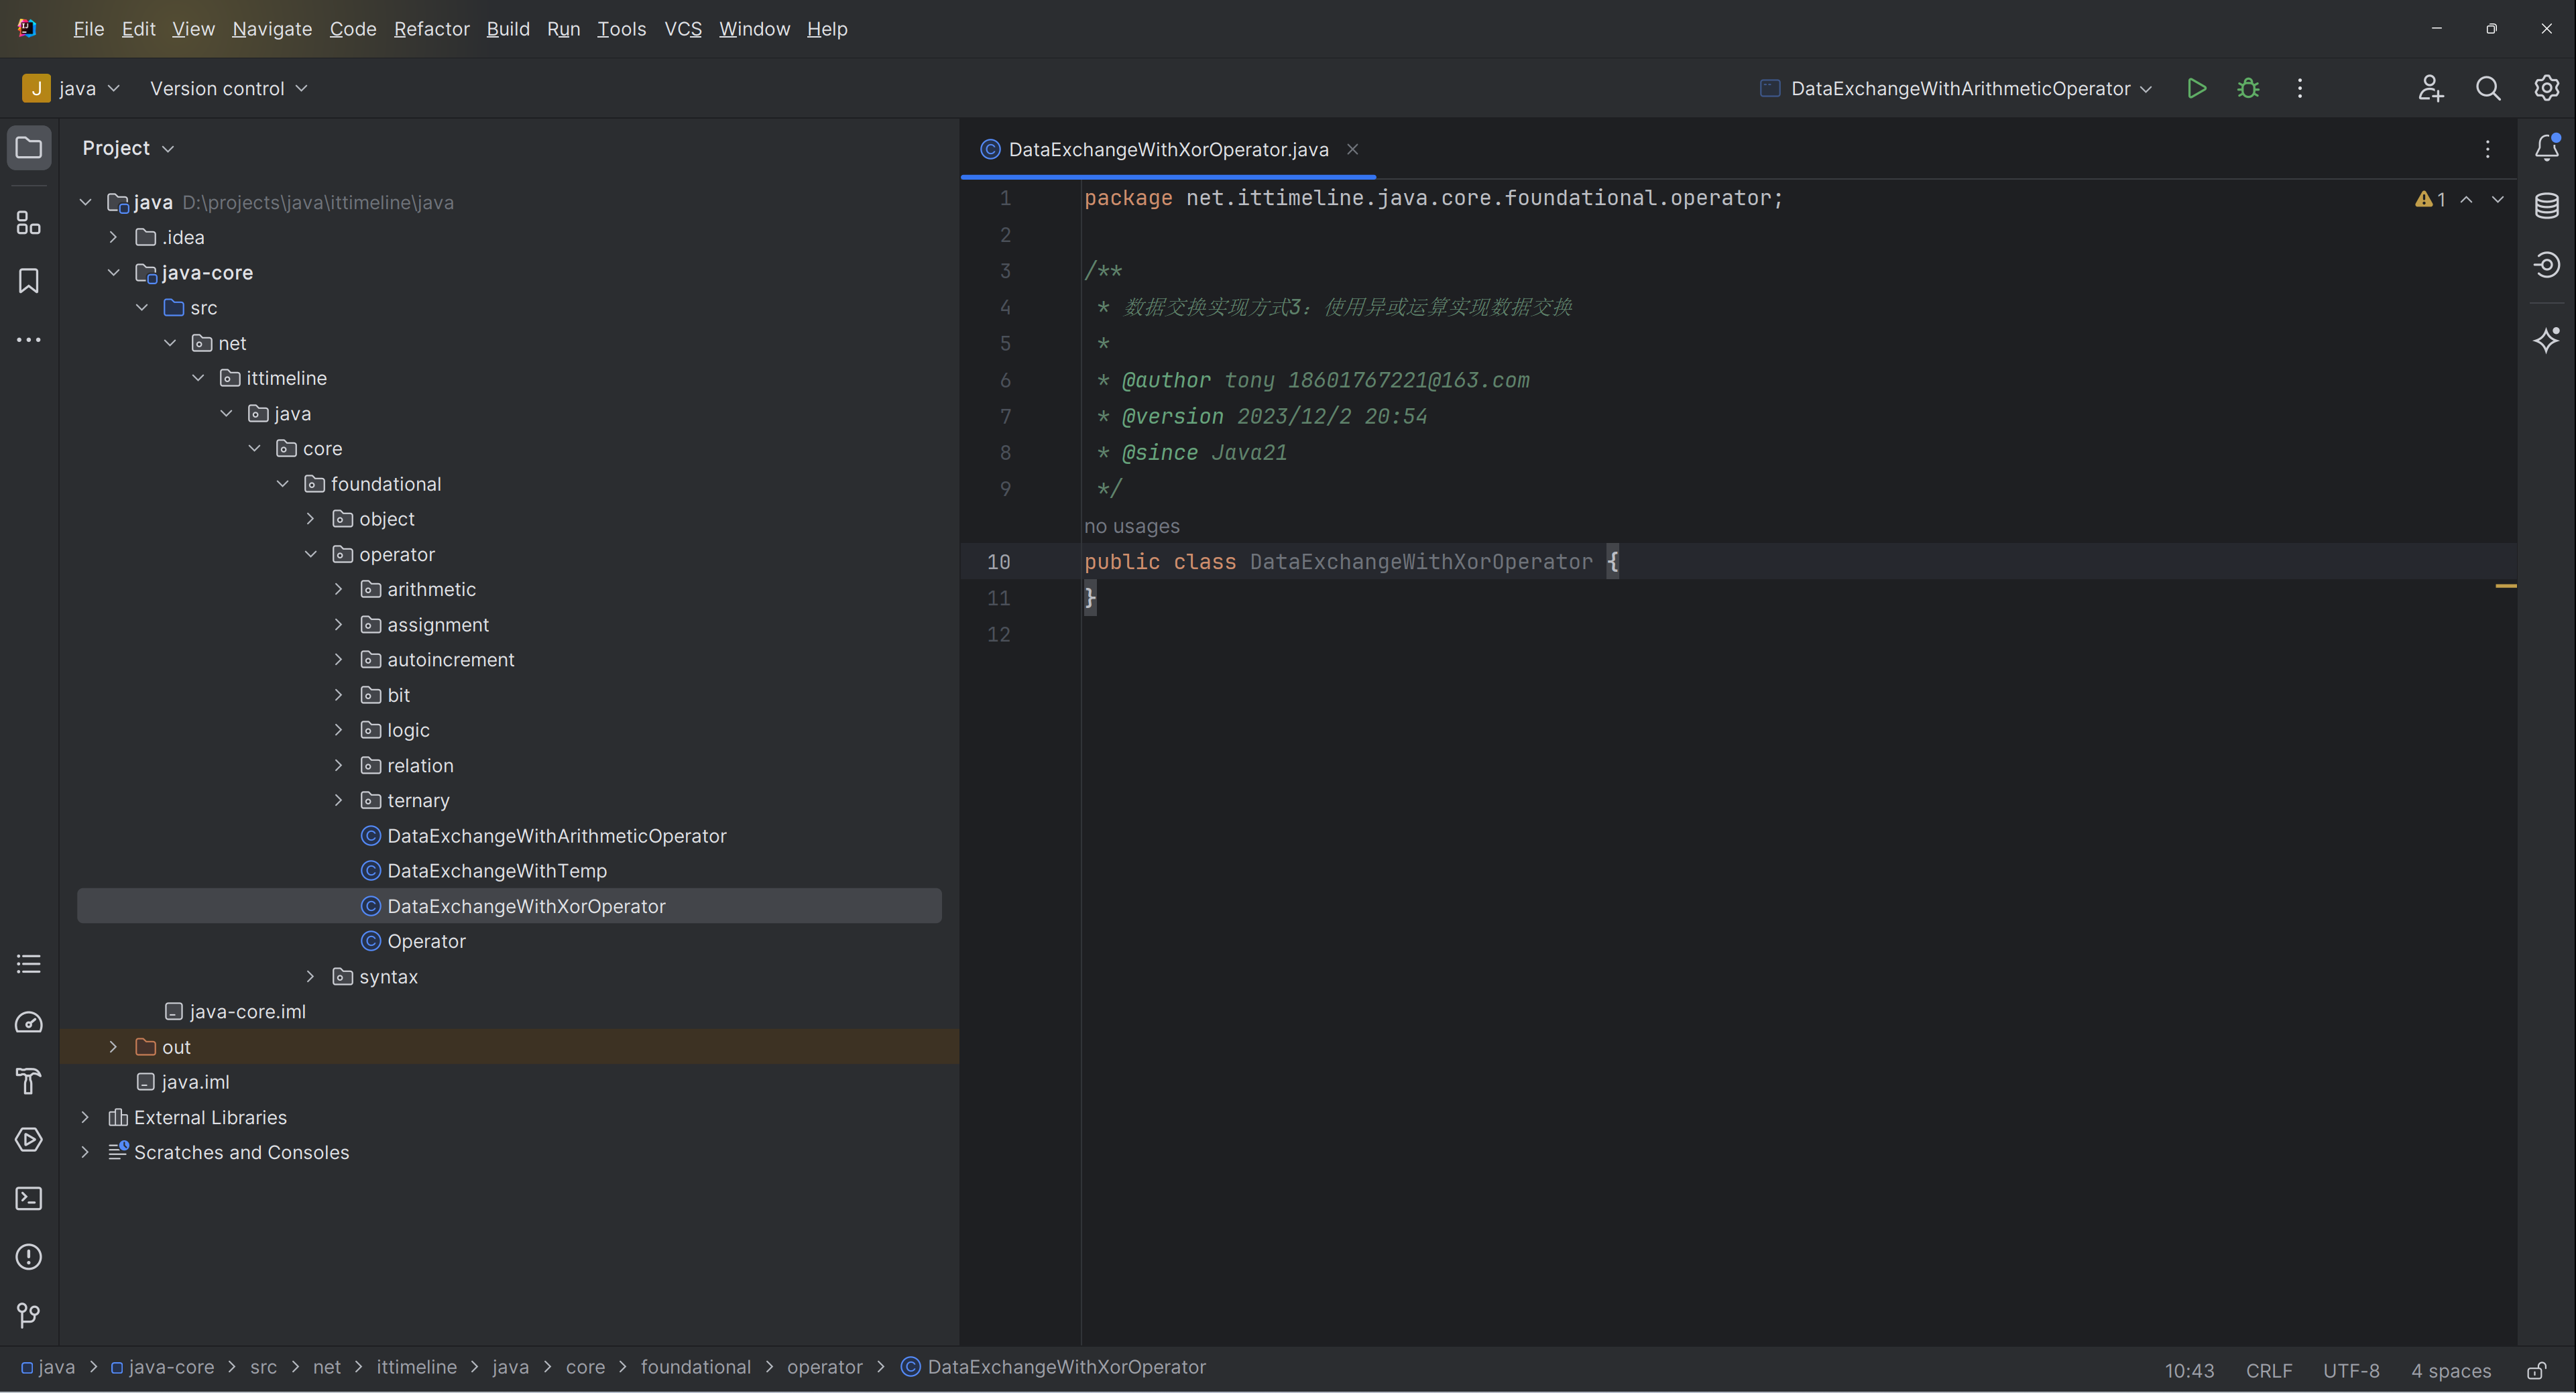Open the Git version control tool window
2576x1393 pixels.
29,1315
